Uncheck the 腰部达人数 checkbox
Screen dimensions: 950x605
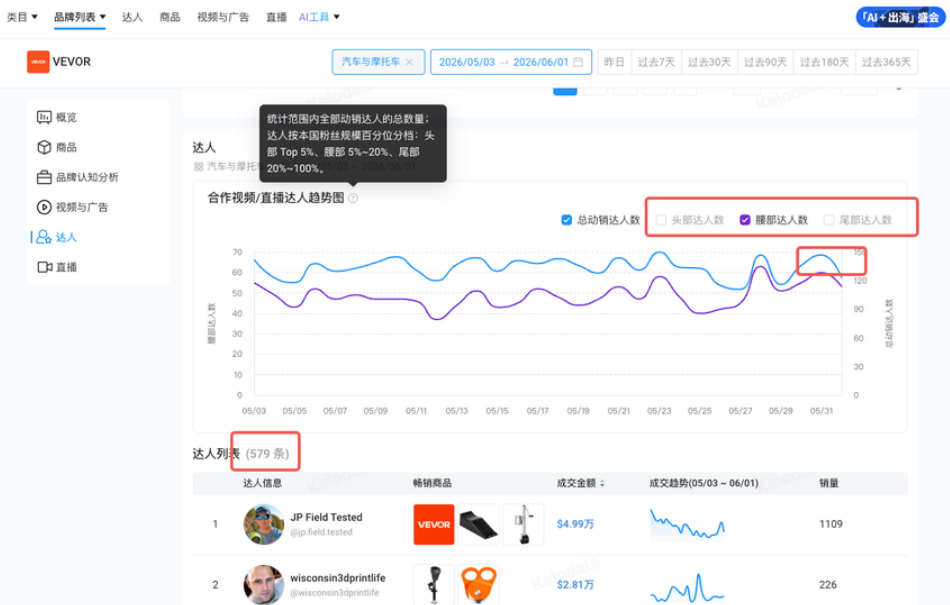click(745, 220)
